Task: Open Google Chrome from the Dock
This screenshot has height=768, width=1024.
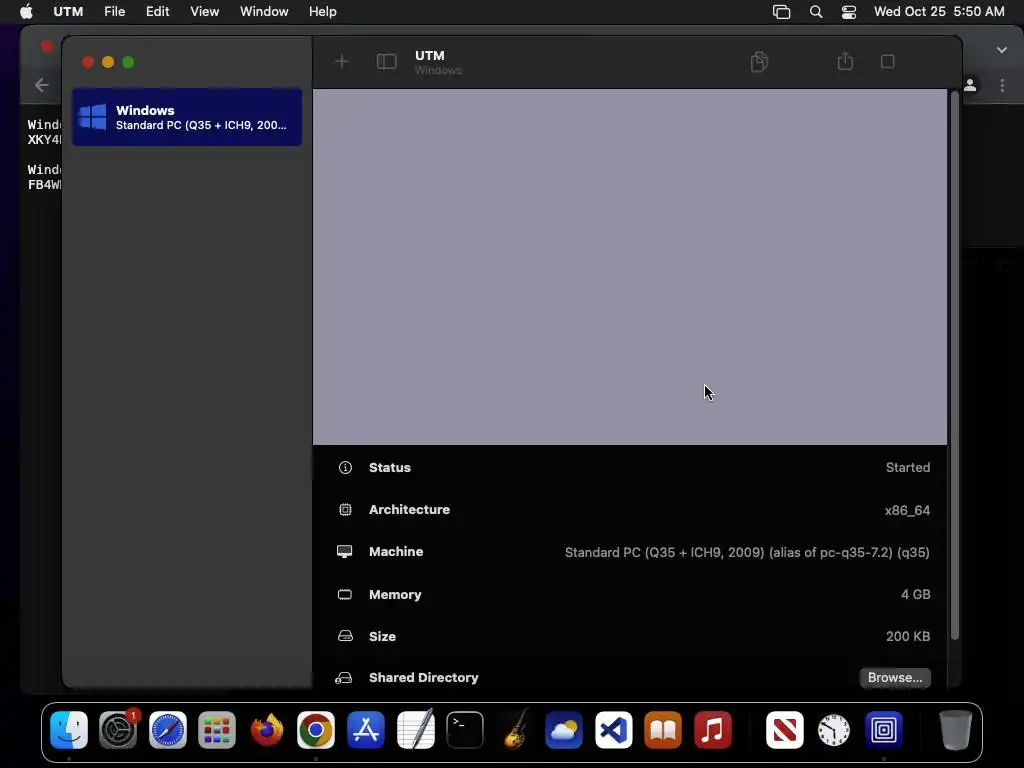Action: pyautogui.click(x=316, y=730)
